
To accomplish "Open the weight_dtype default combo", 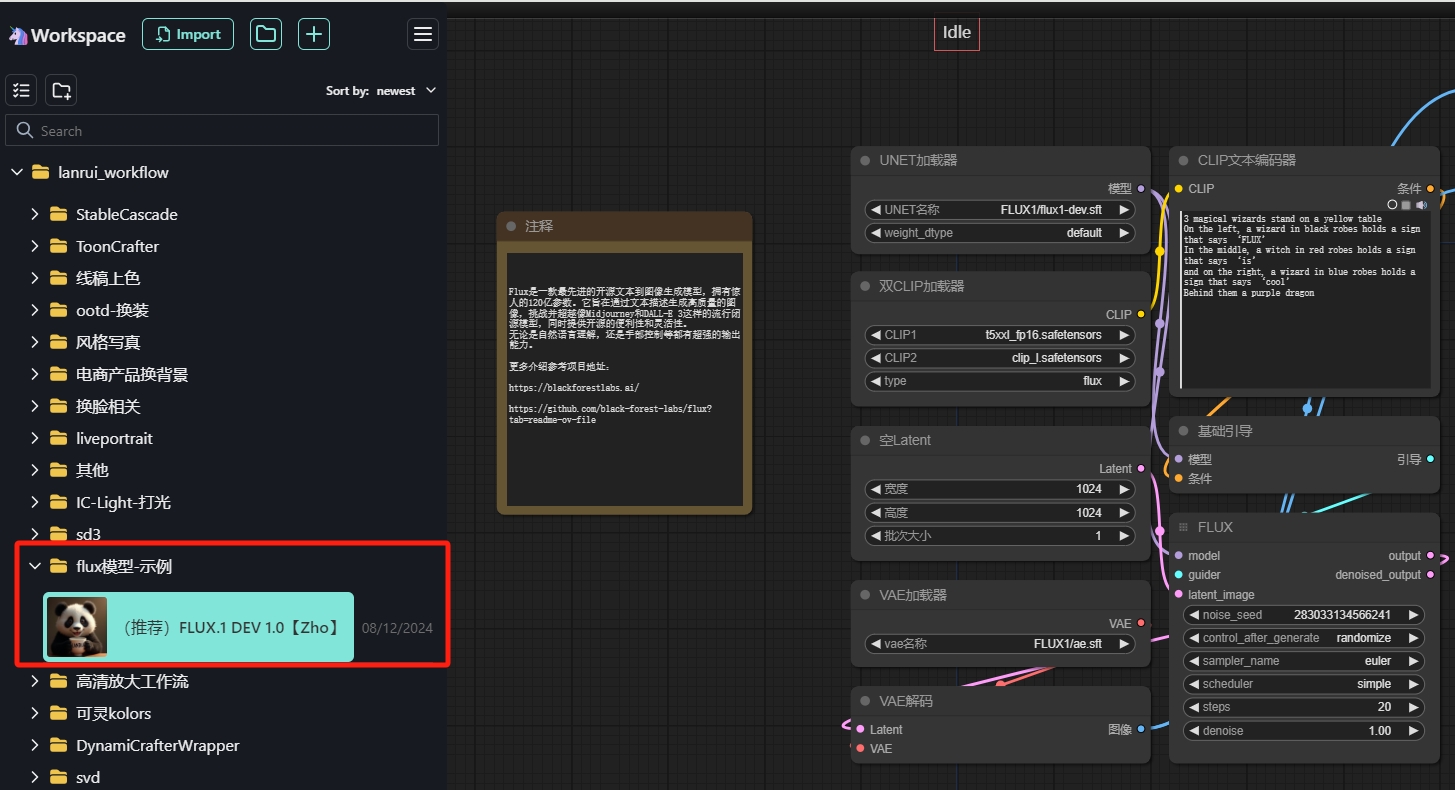I will (x=1000, y=233).
